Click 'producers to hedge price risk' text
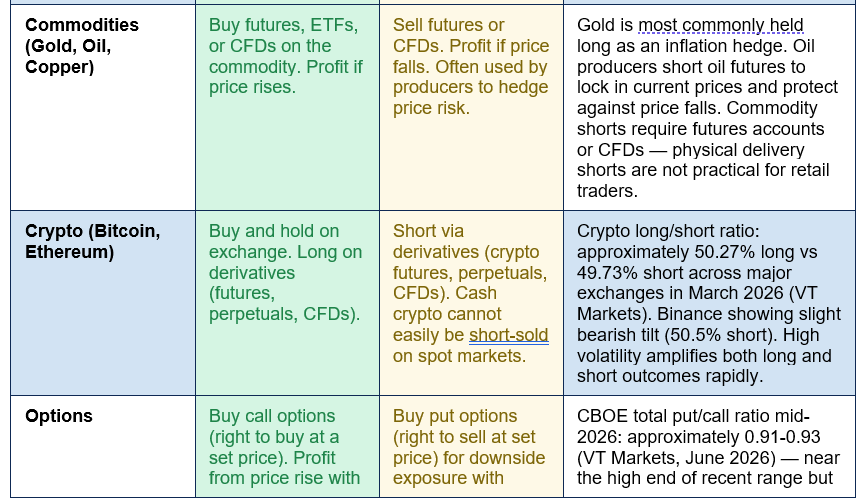Image resolution: width=862 pixels, height=501 pixels. (x=471, y=98)
